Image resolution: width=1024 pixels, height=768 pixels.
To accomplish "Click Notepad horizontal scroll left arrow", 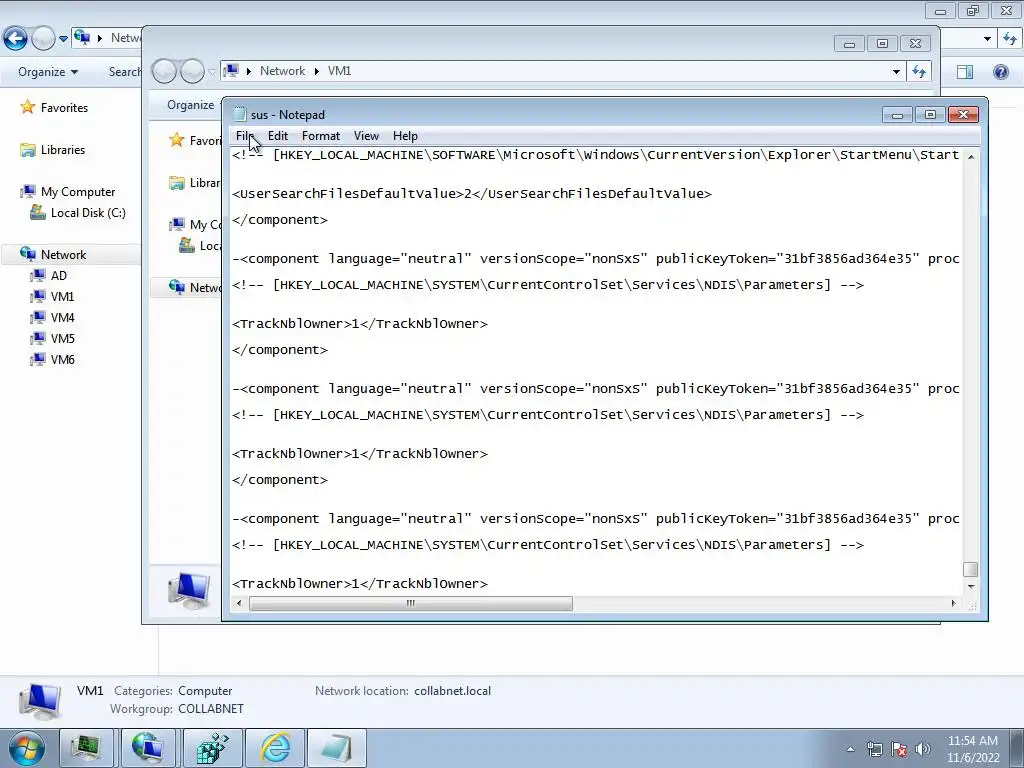I will pos(239,603).
